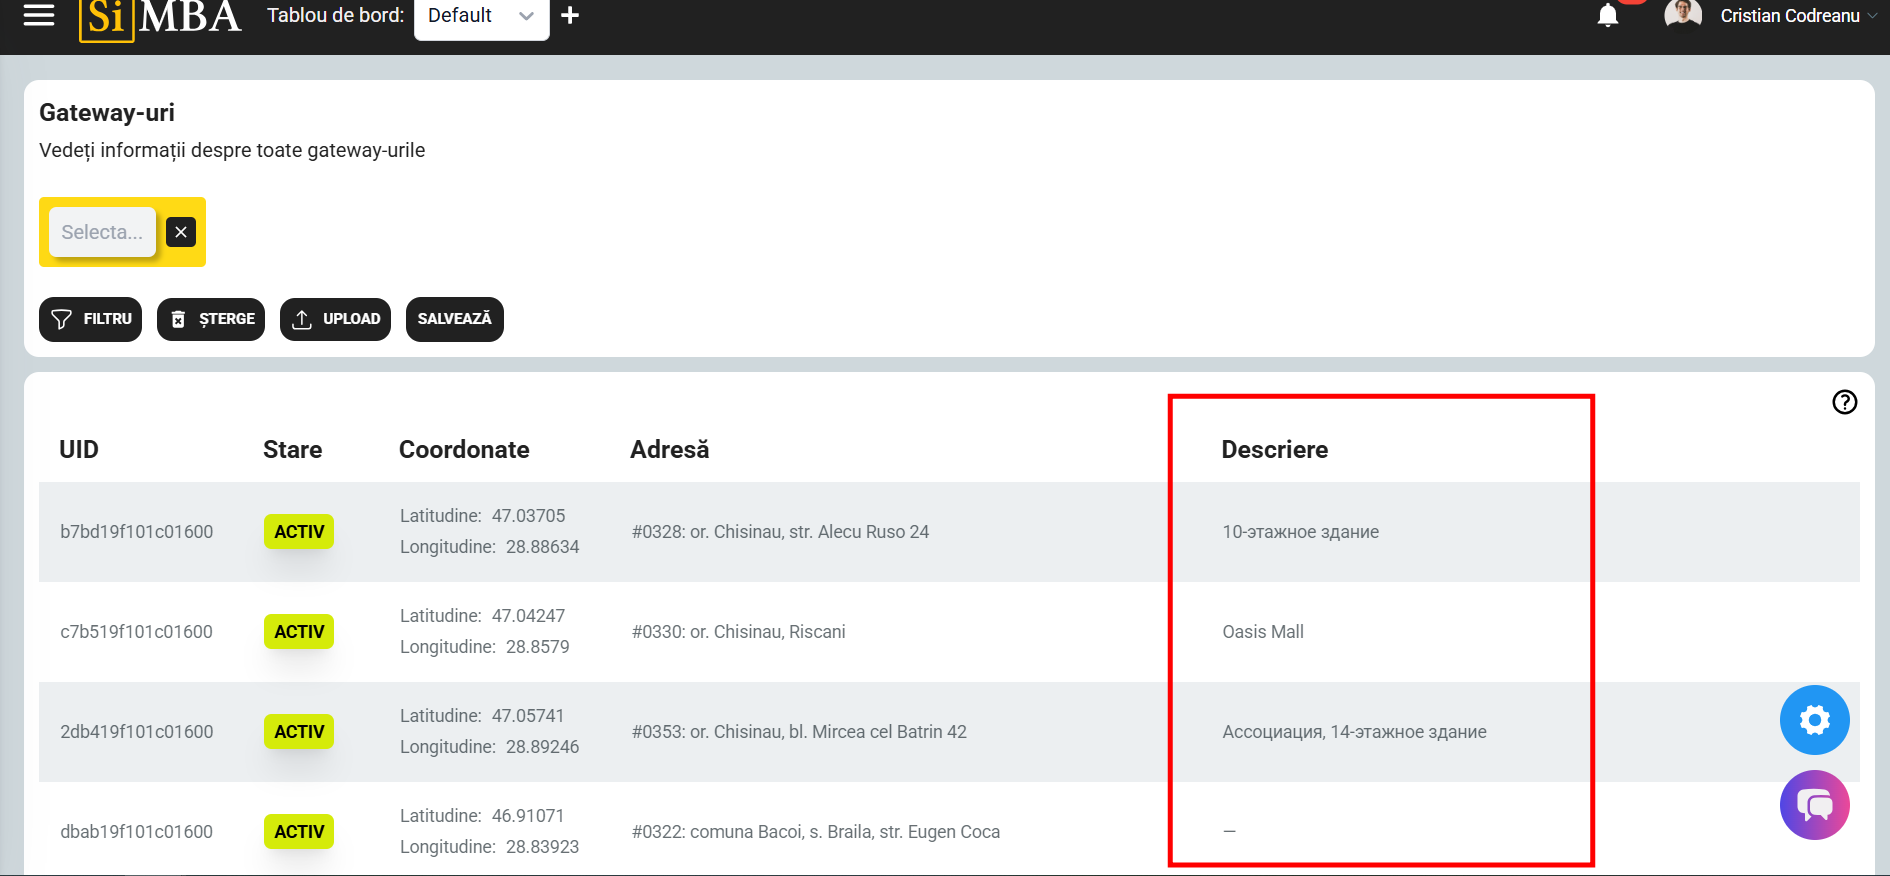The height and width of the screenshot is (876, 1890).
Task: Click Cristian Codreanu's profile avatar
Action: click(x=1682, y=14)
